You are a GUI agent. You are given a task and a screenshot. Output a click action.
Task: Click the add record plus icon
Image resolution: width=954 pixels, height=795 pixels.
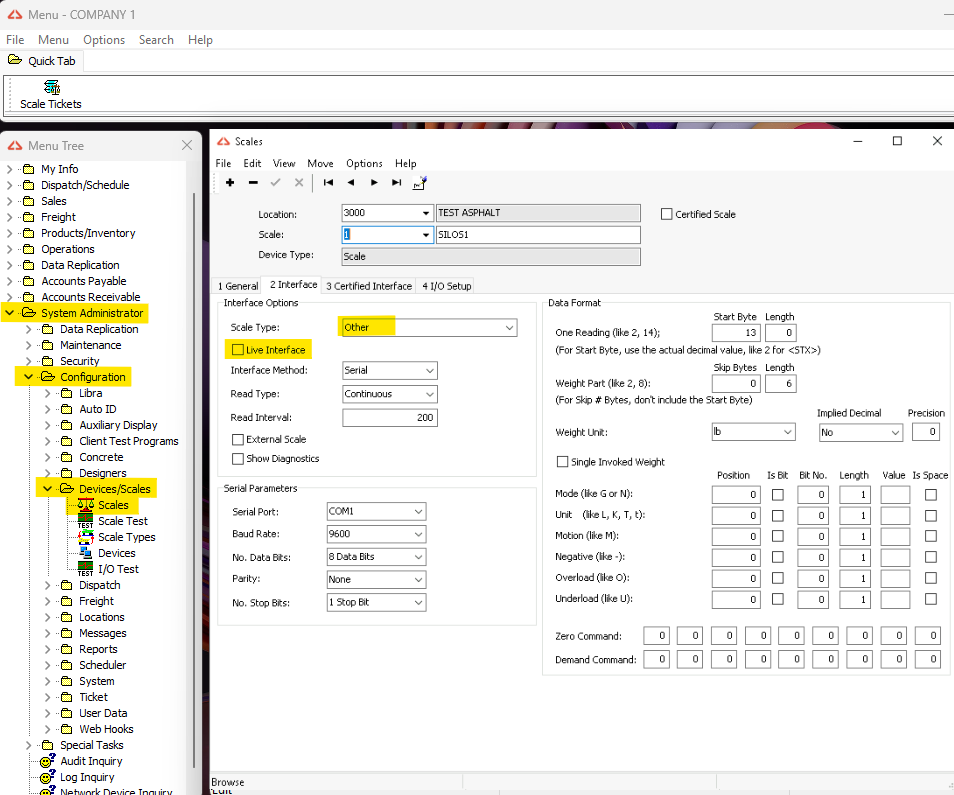230,182
